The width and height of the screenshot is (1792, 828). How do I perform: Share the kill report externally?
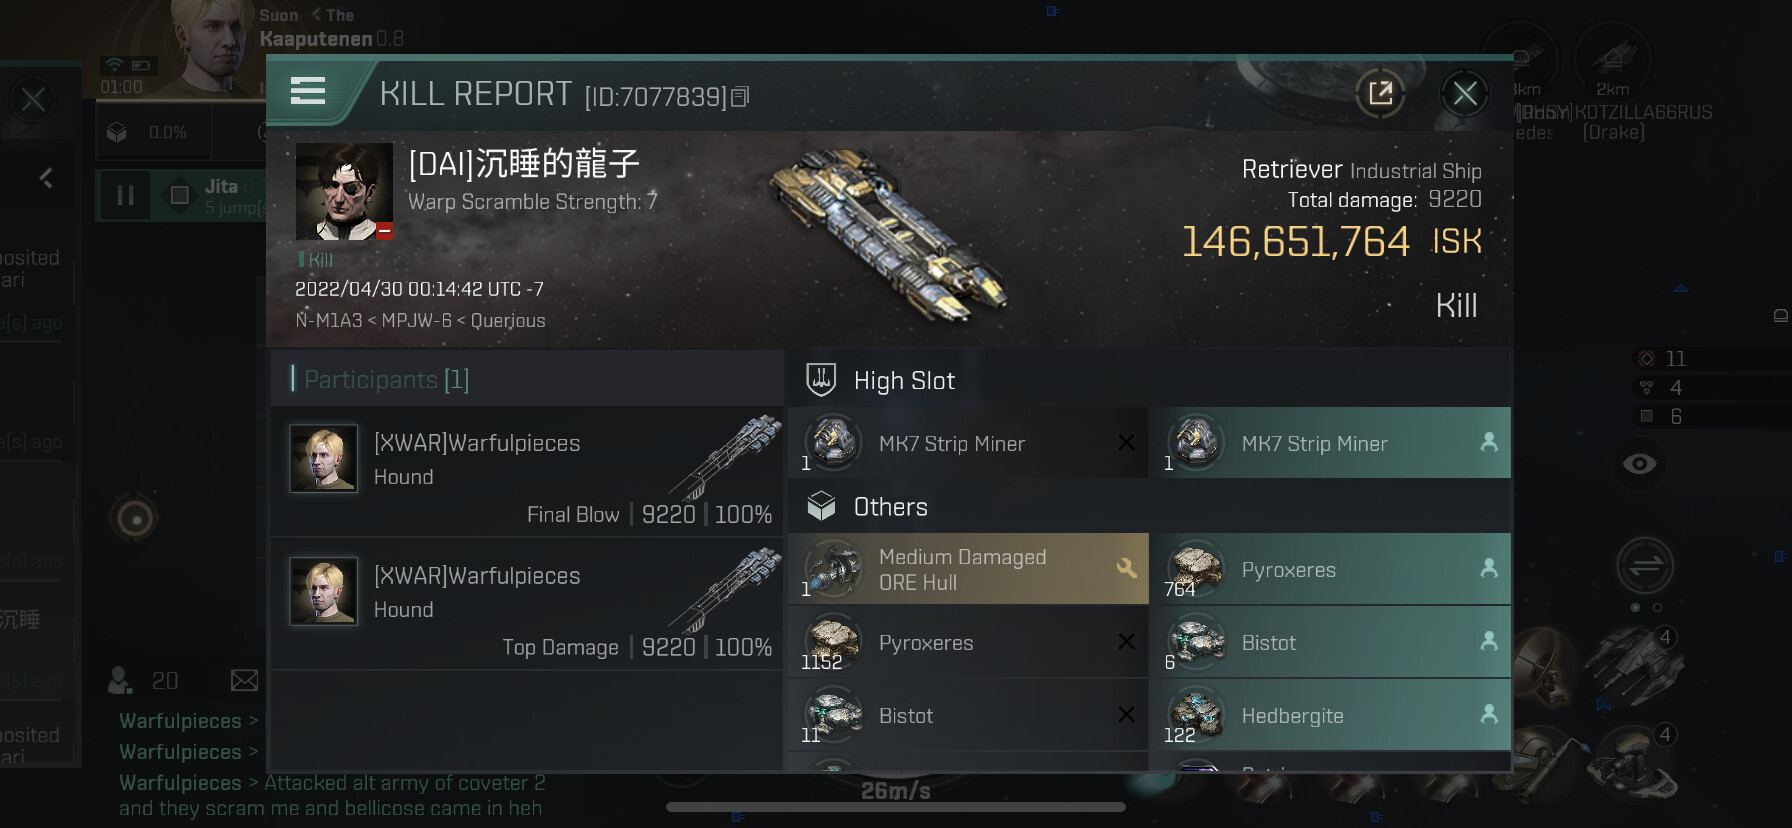click(1380, 94)
